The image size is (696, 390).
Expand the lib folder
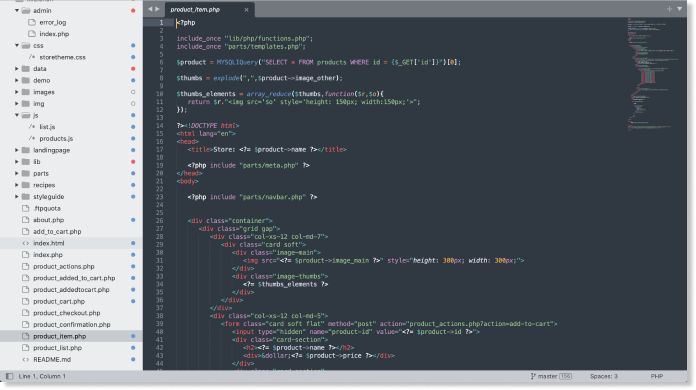pyautogui.click(x=17, y=162)
